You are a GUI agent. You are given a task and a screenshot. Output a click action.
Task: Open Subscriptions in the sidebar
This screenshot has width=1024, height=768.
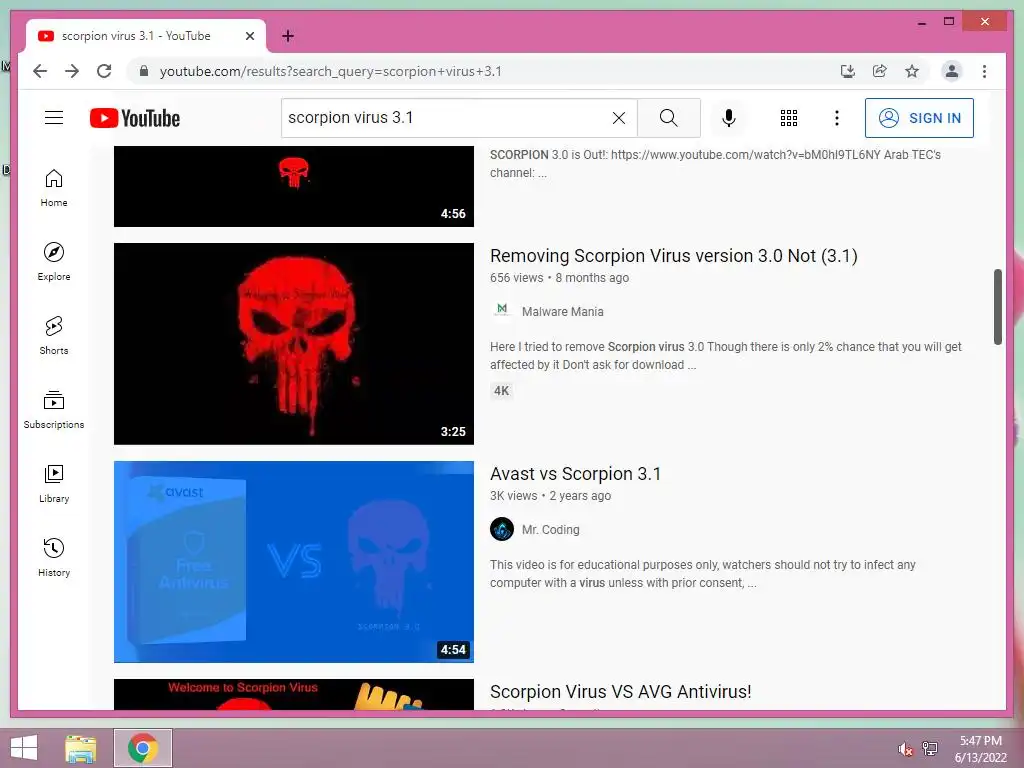click(54, 409)
